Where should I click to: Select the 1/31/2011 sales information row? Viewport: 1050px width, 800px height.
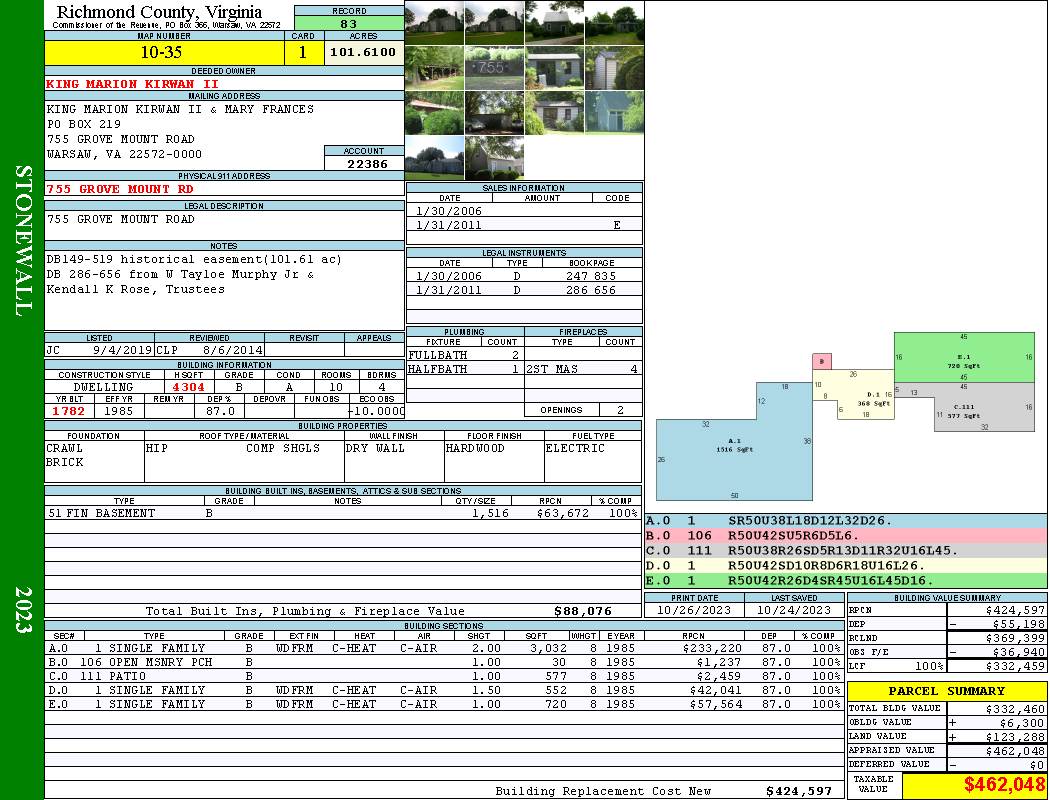[524, 225]
